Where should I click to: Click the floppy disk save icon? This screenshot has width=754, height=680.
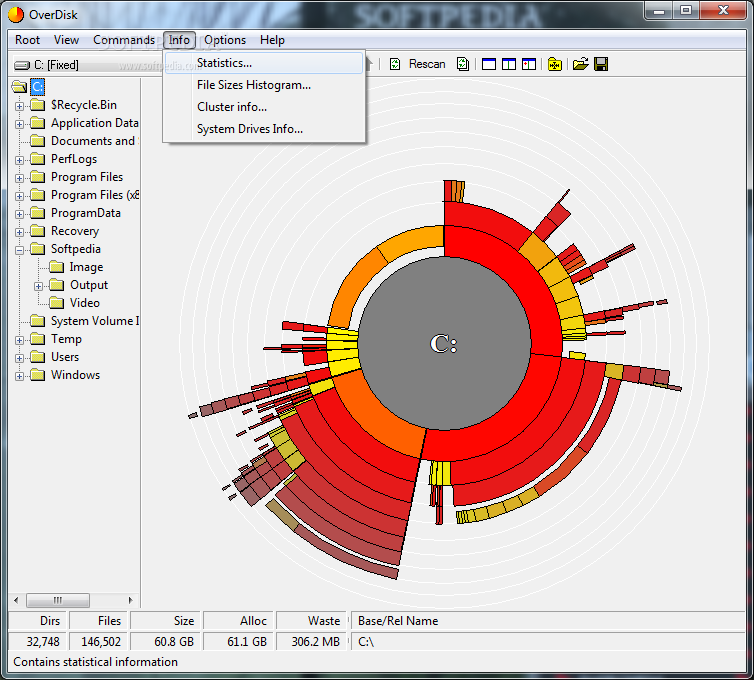601,64
